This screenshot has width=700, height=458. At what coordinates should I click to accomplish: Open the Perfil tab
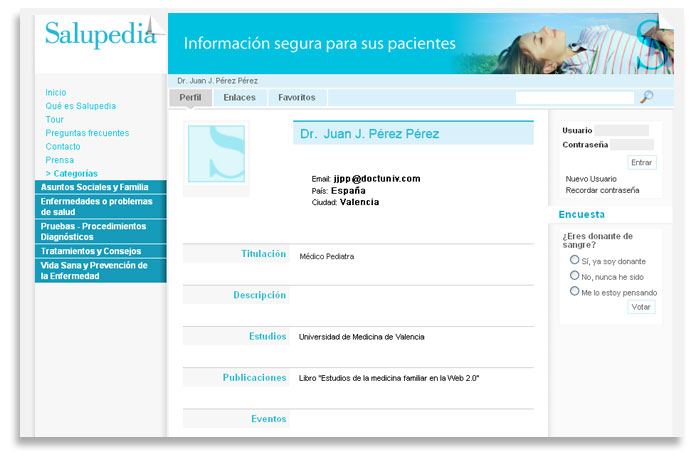190,98
